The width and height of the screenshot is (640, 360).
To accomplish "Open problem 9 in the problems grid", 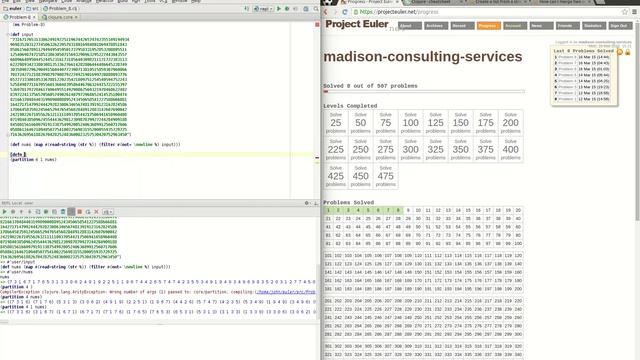I will coord(408,210).
